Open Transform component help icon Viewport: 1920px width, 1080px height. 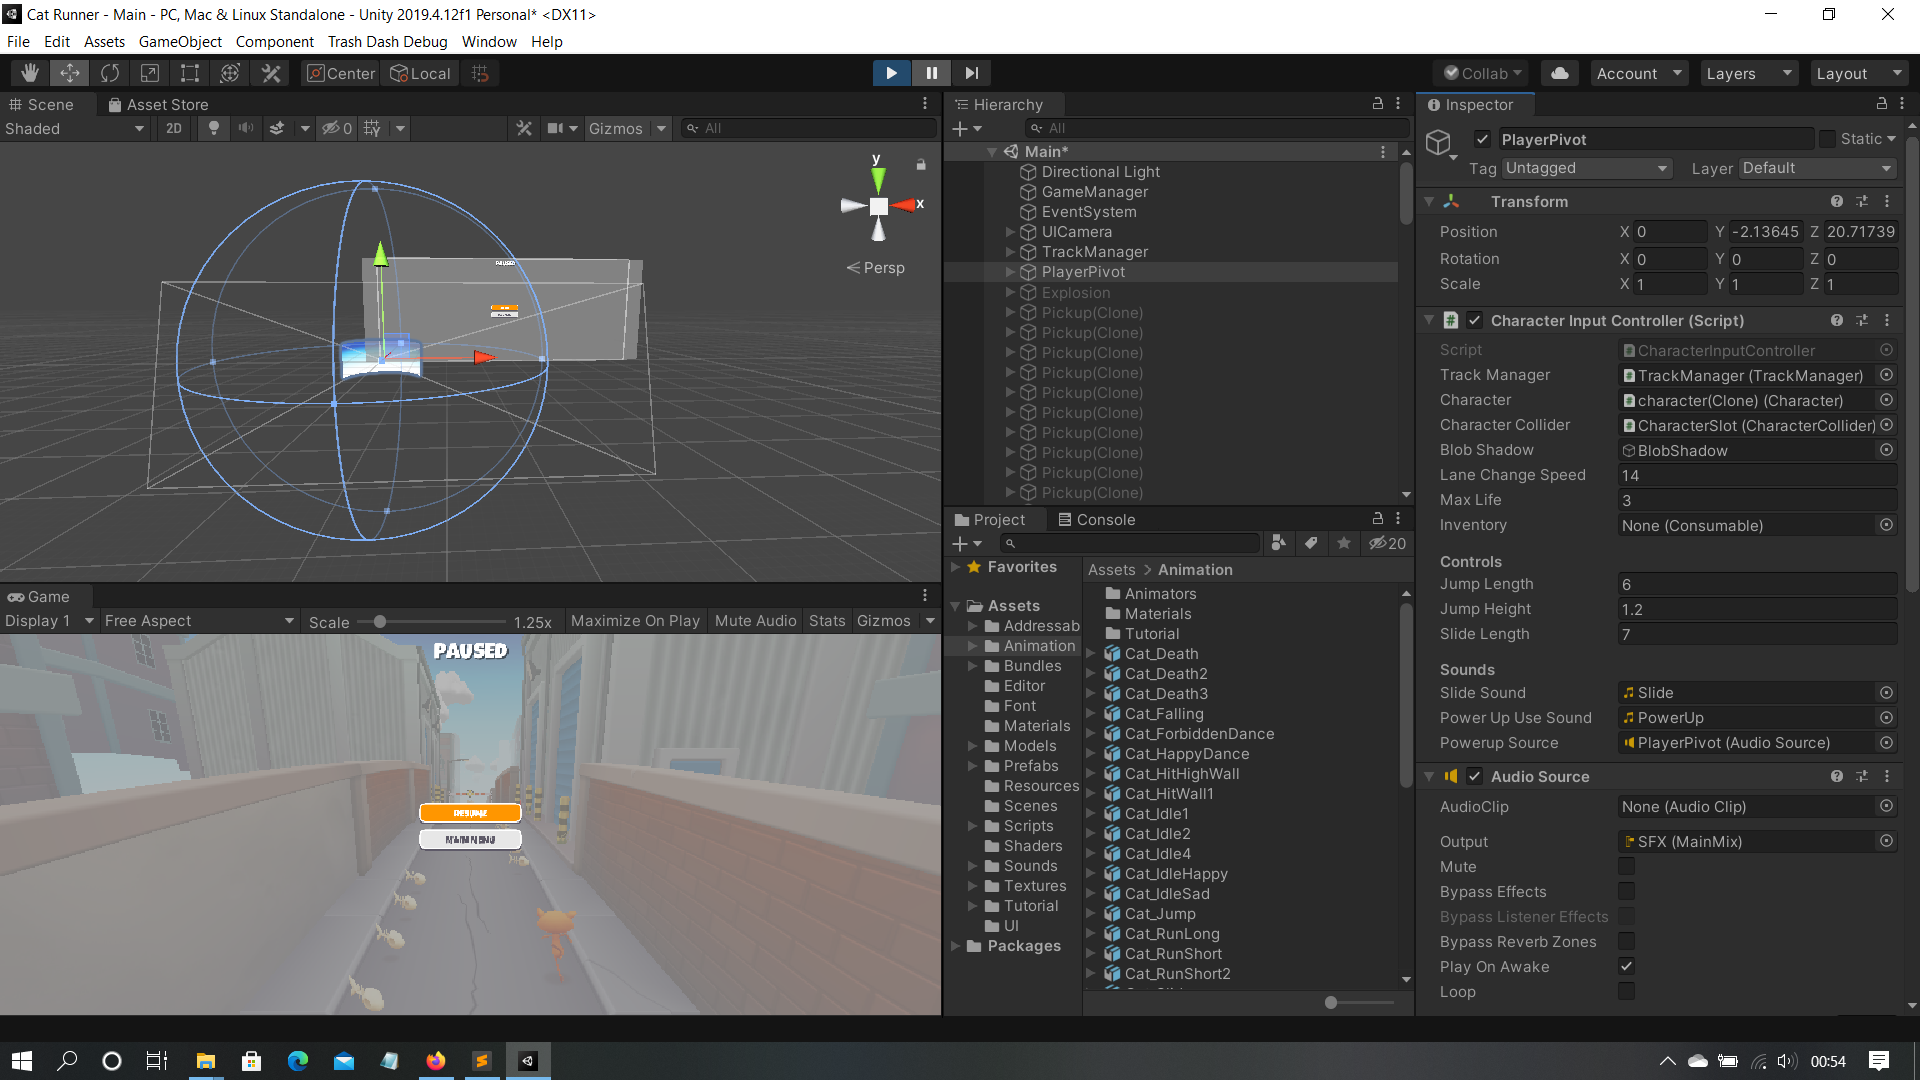pos(1836,201)
